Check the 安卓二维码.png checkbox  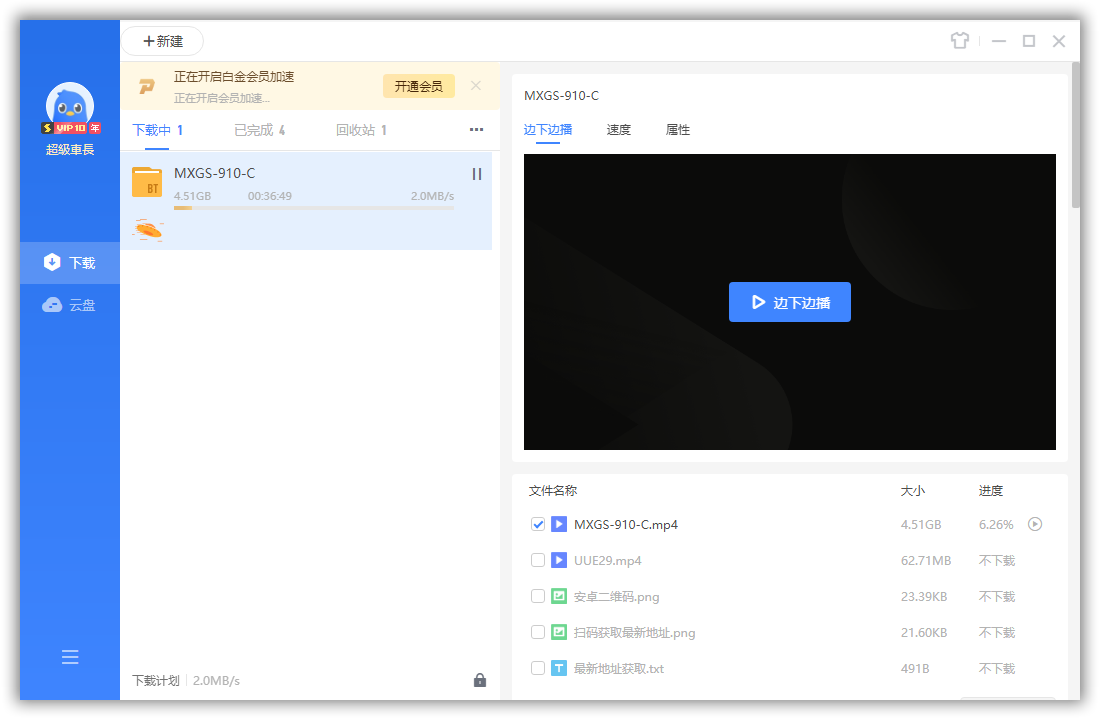click(x=537, y=596)
